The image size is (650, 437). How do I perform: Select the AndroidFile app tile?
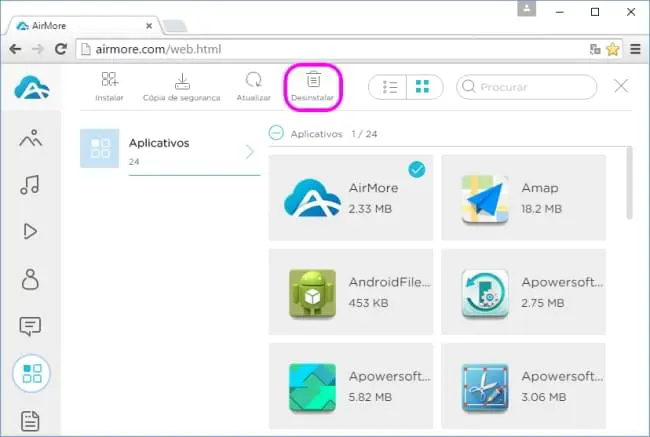351,292
